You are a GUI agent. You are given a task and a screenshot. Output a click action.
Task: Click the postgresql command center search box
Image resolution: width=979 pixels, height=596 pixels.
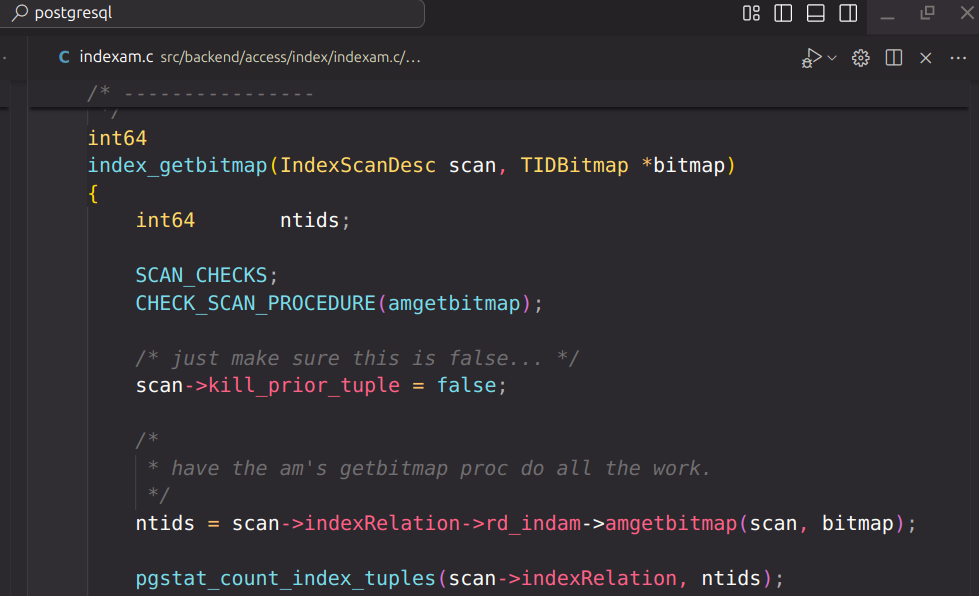pyautogui.click(x=215, y=13)
